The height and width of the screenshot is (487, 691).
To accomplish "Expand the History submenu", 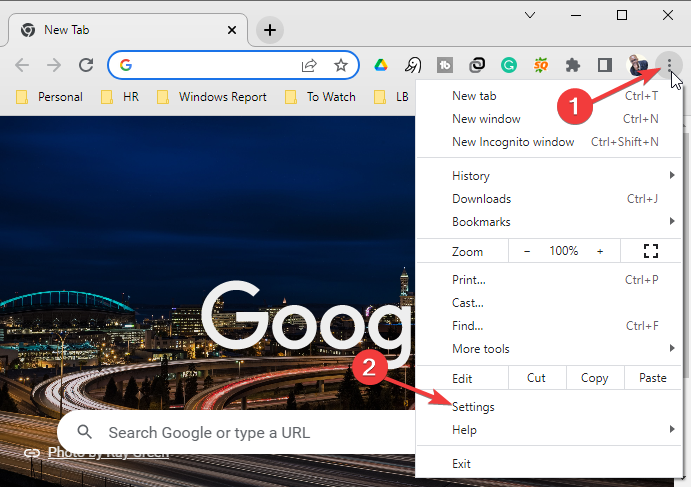I will click(549, 176).
